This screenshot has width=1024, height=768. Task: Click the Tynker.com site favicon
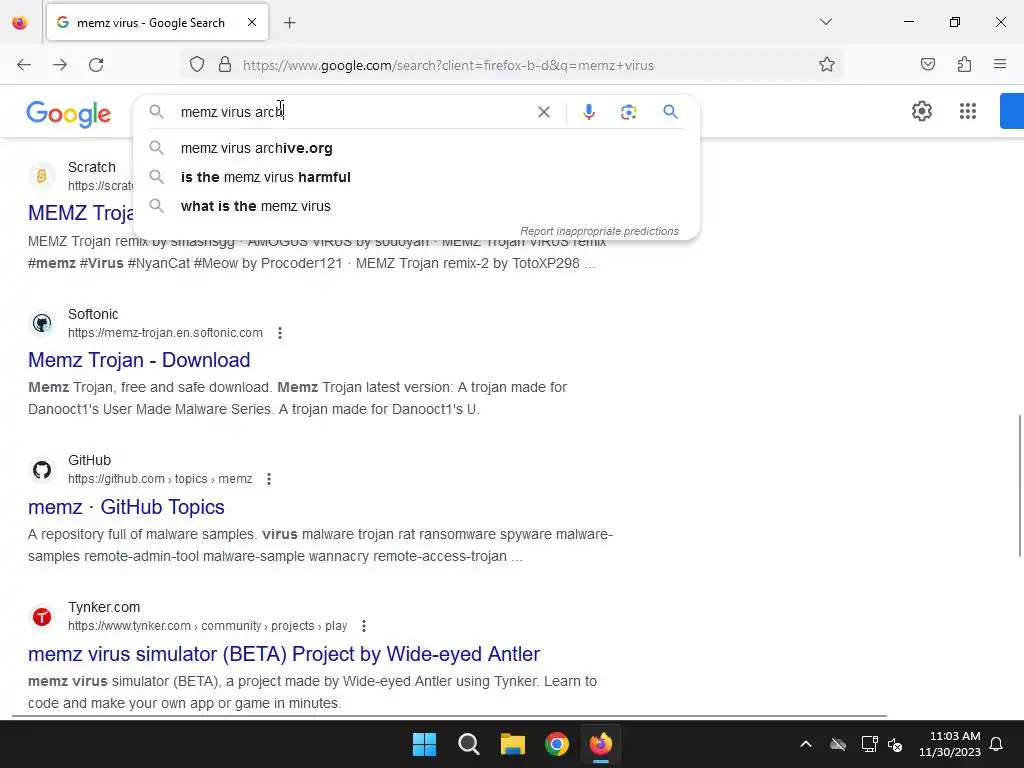(x=42, y=616)
